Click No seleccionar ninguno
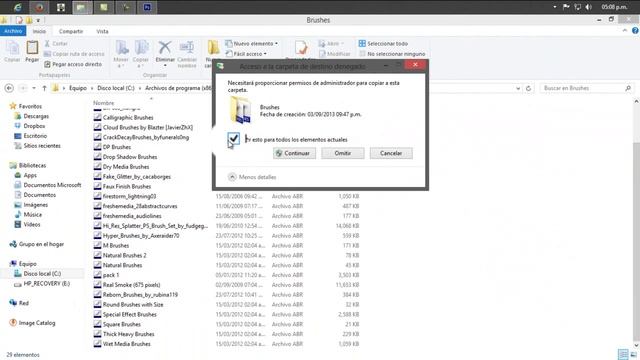This screenshot has width=640, height=360. click(x=392, y=54)
